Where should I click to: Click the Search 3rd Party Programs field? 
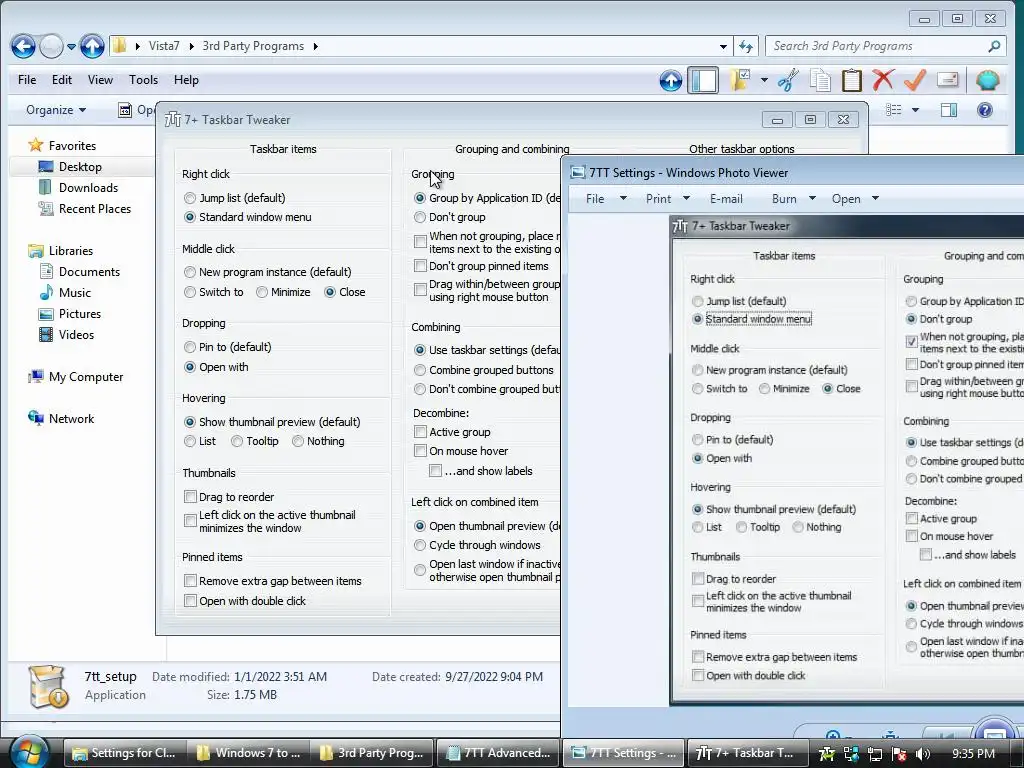pos(885,46)
